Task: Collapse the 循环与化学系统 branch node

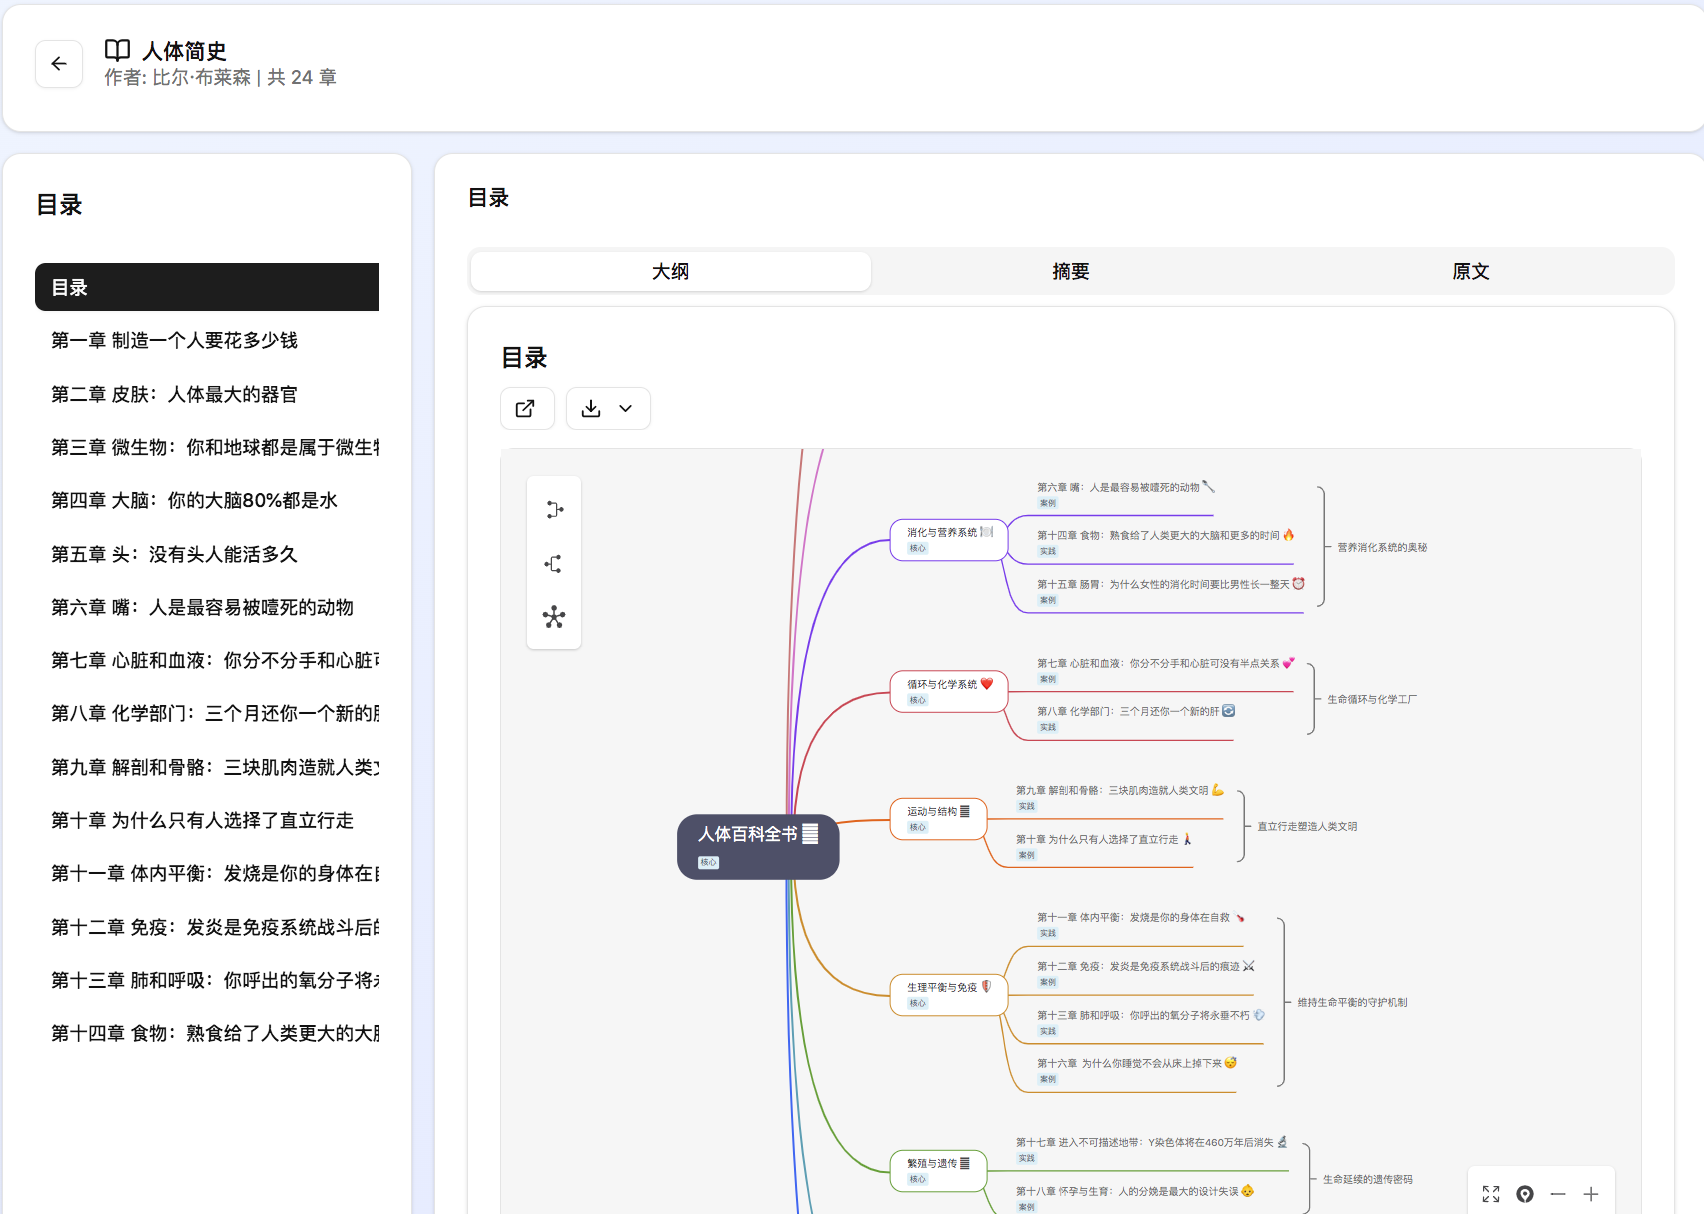Action: coord(946,690)
